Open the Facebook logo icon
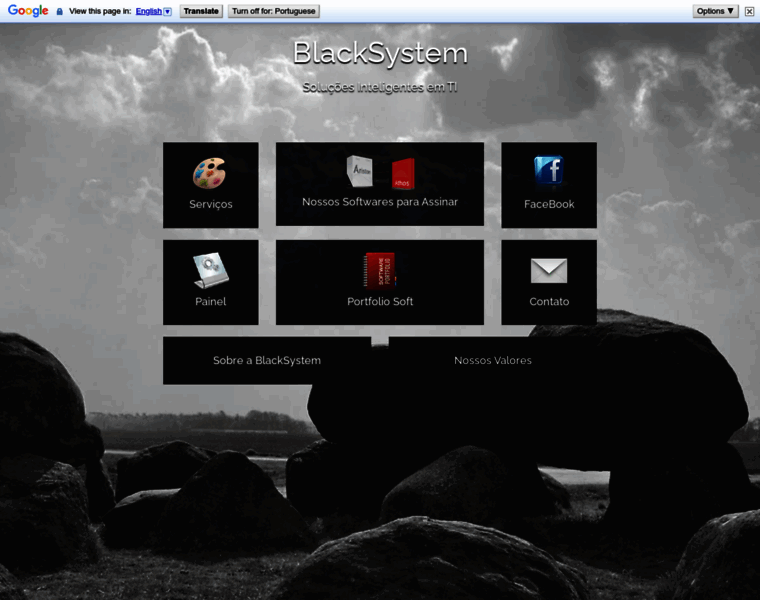Viewport: 760px width, 600px height. pyautogui.click(x=549, y=171)
